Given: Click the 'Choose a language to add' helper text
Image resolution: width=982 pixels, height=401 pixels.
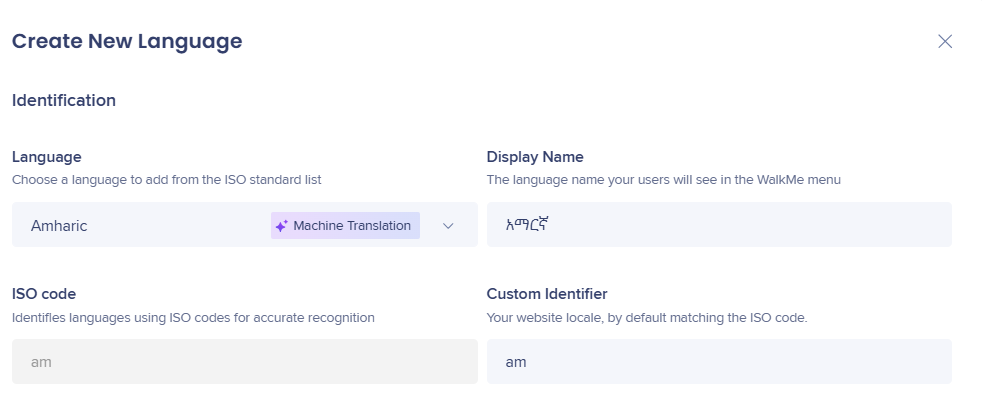Looking at the screenshot, I should tap(166, 180).
